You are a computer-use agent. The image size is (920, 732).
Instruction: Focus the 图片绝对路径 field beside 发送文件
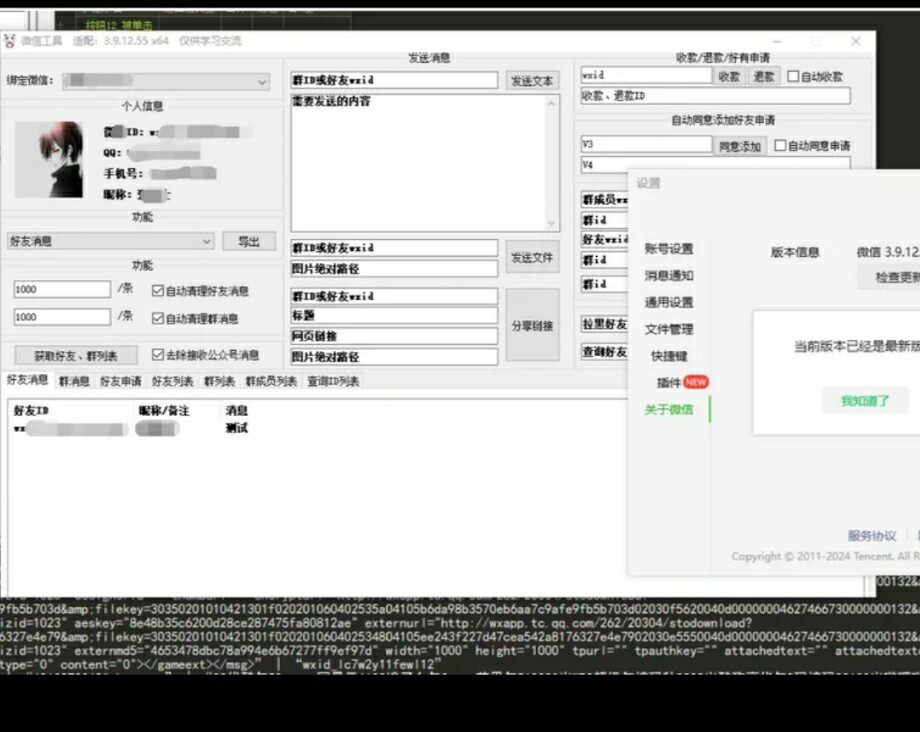394,269
